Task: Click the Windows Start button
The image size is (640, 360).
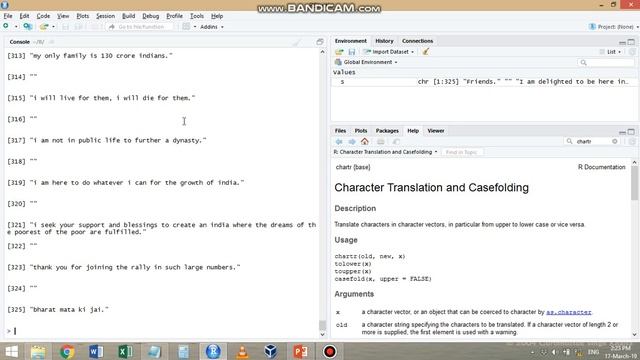Action: coord(12,351)
